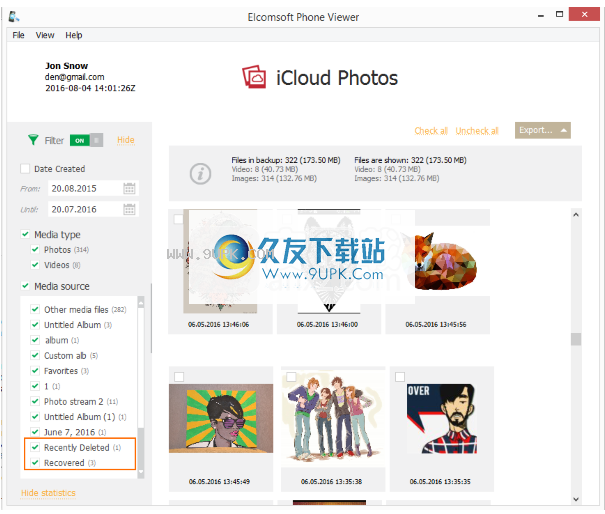Uncheck the album (1) checkbox

[x=35, y=340]
